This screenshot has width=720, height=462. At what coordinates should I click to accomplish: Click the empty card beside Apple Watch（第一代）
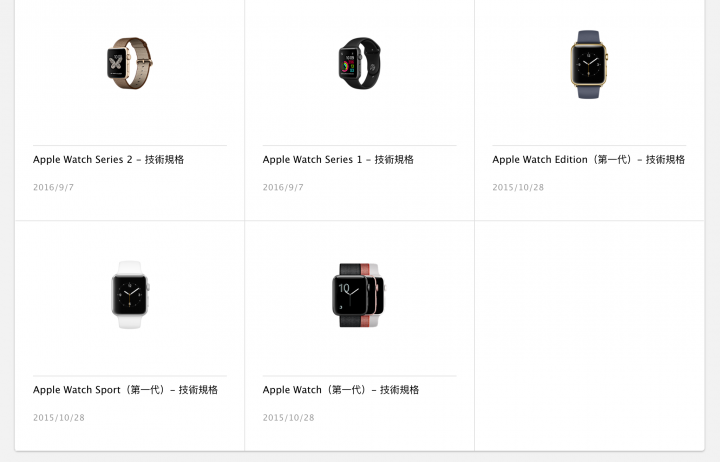pyautogui.click(x=589, y=336)
